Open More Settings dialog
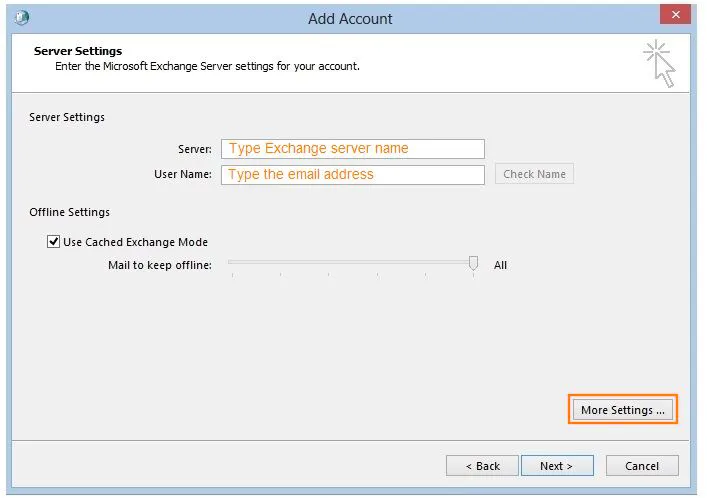Image resolution: width=707 pixels, height=498 pixels. (622, 410)
